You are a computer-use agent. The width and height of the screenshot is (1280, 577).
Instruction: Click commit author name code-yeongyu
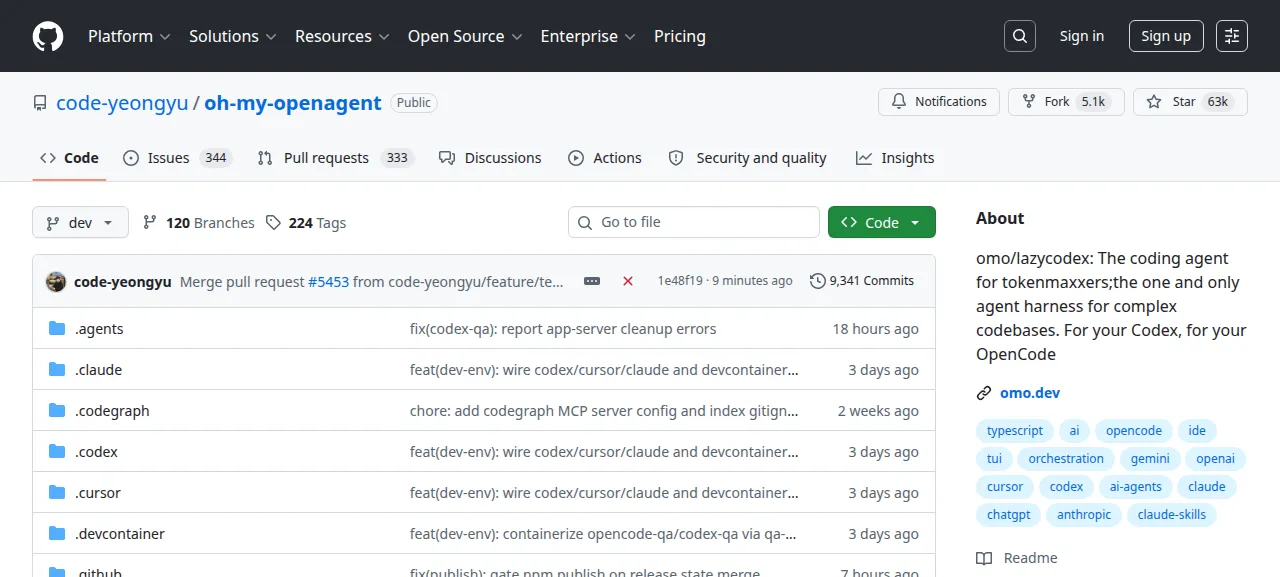pos(123,282)
